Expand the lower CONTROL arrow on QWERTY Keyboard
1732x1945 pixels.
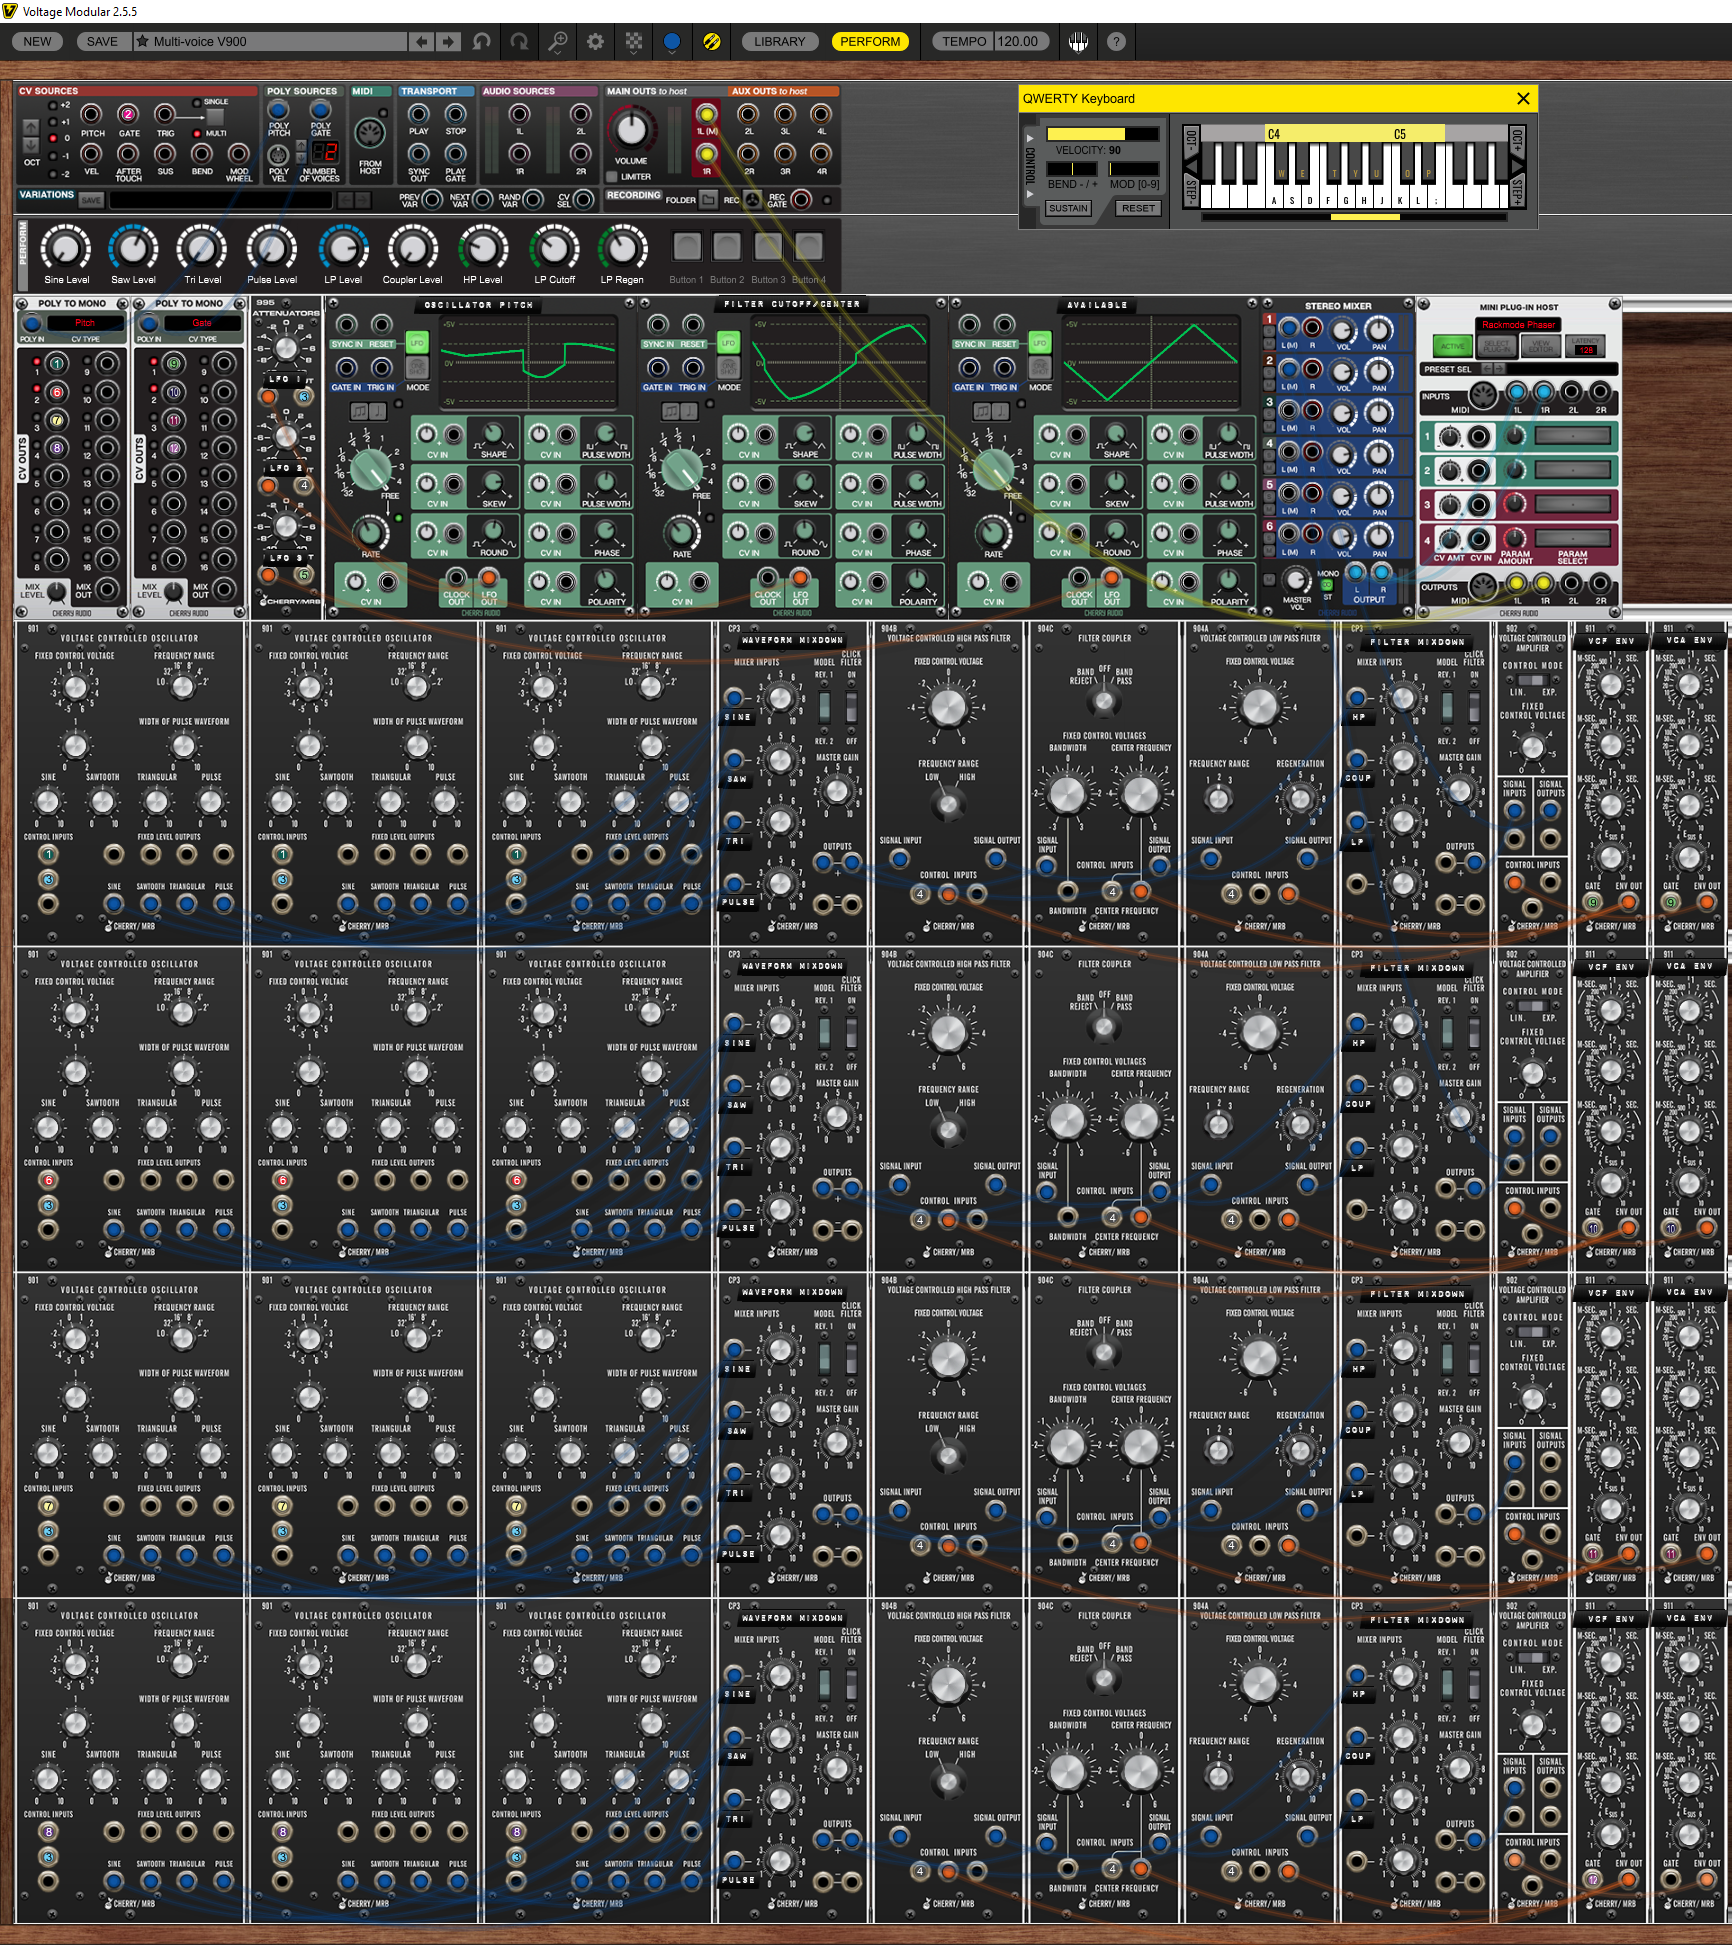[1031, 194]
